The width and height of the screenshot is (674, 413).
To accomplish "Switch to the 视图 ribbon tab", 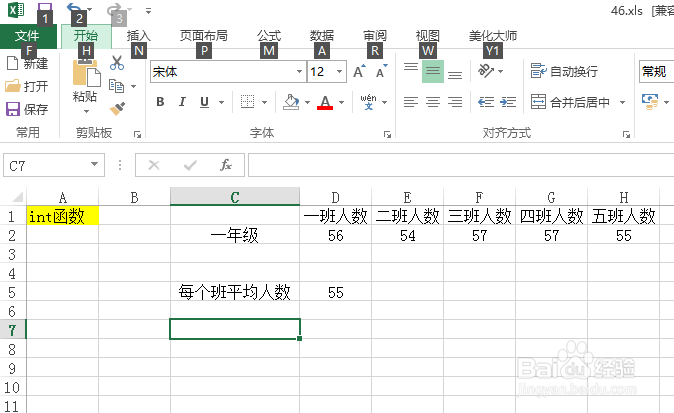I will [428, 36].
